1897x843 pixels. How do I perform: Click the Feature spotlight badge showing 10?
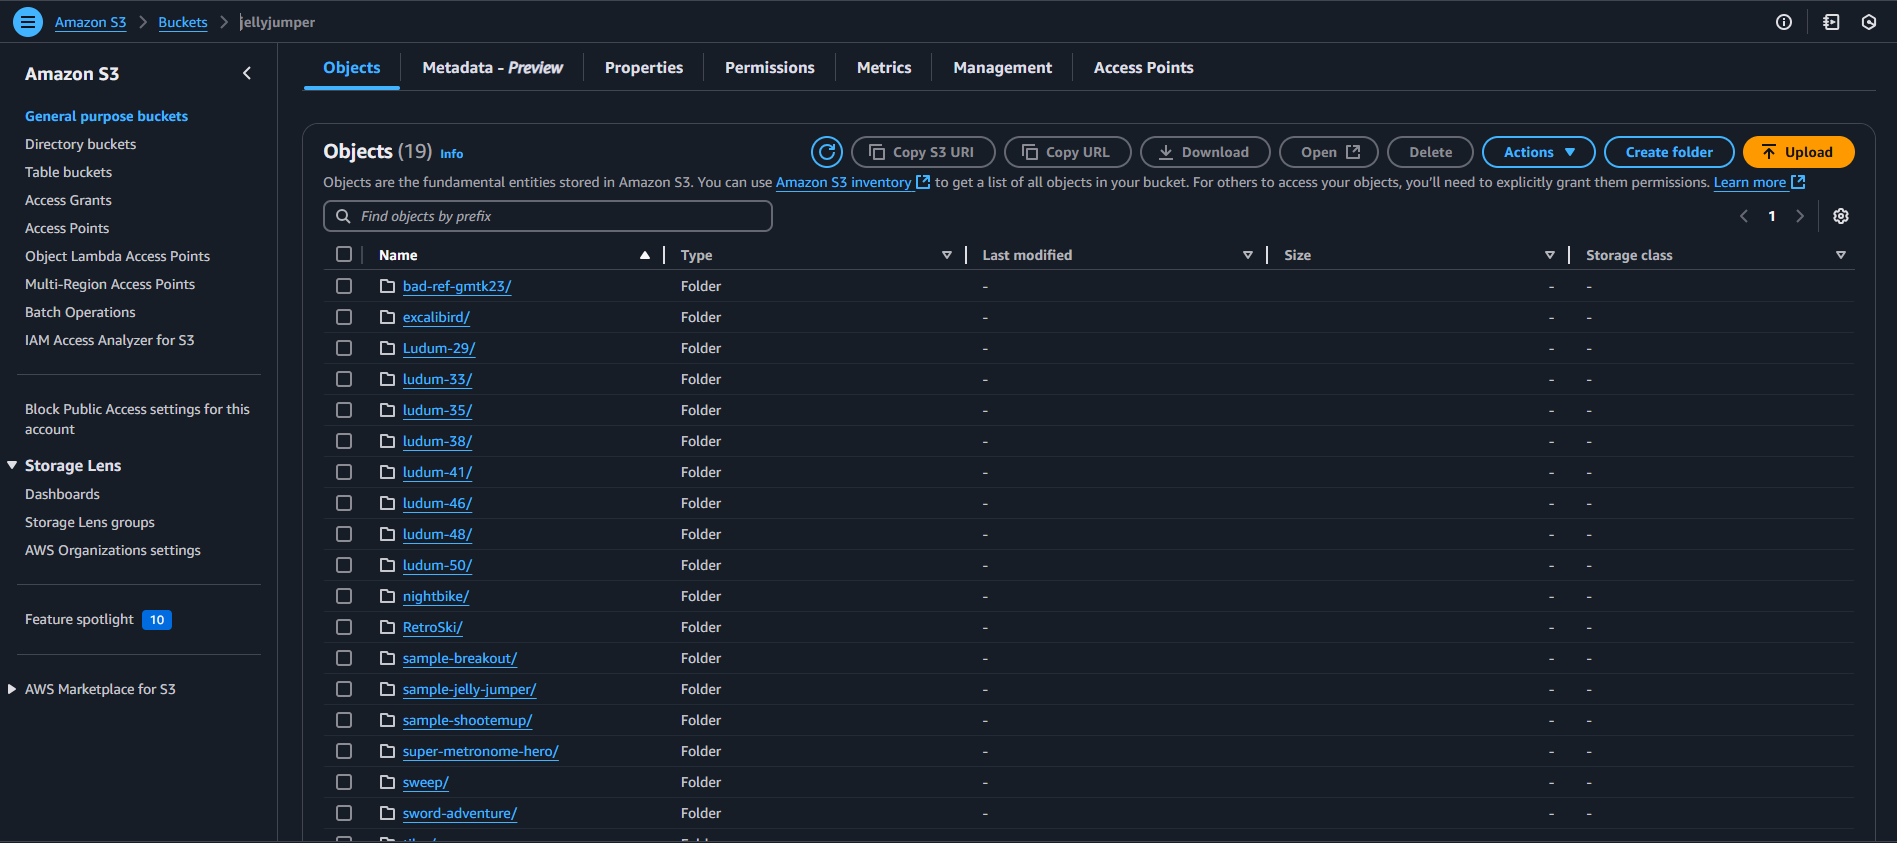coord(157,620)
